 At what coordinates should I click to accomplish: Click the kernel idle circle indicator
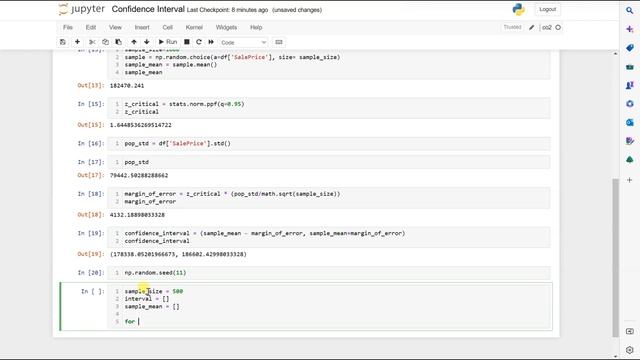click(558, 27)
